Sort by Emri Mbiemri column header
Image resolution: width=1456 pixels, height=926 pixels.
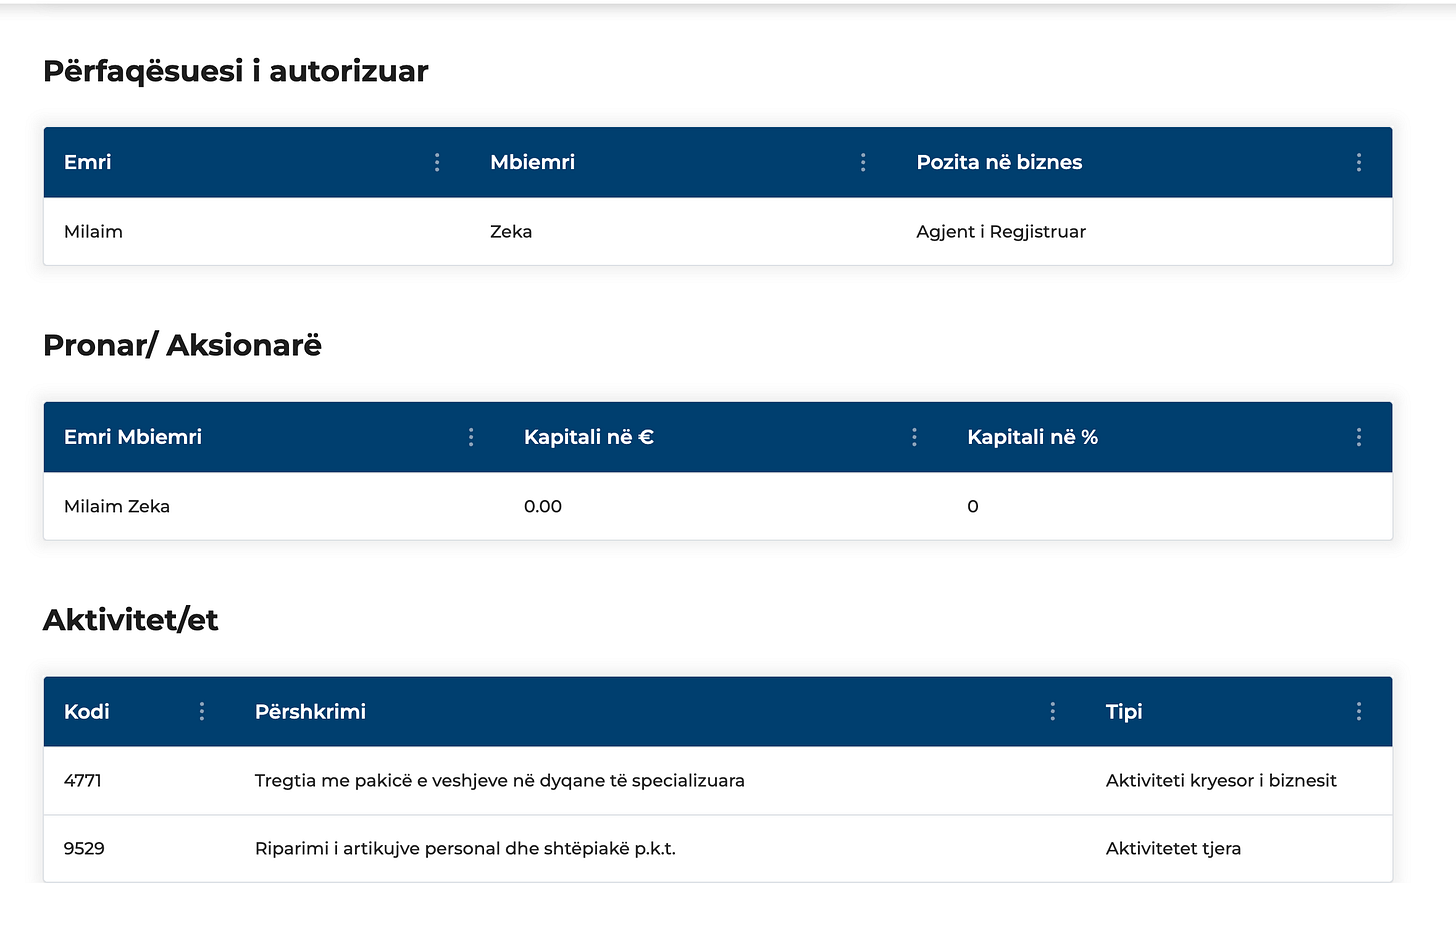(x=133, y=437)
